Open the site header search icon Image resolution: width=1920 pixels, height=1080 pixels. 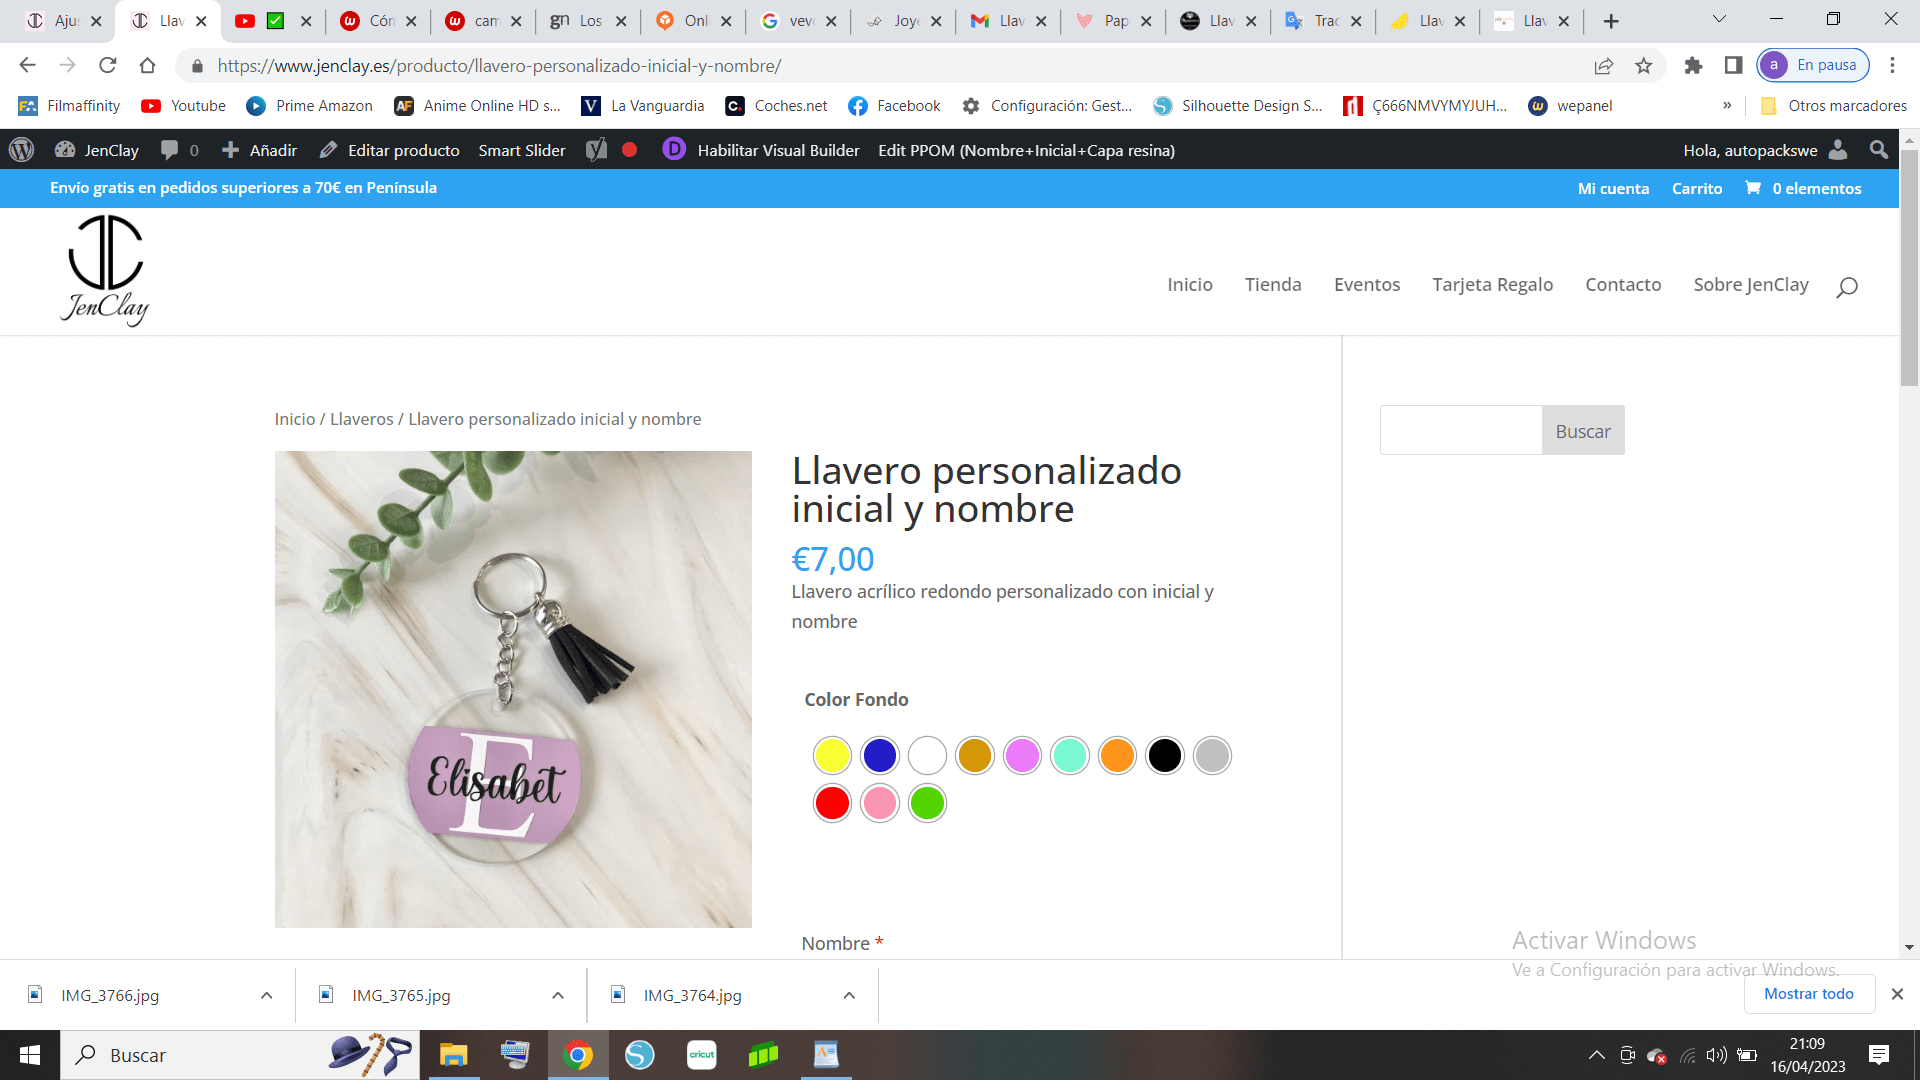click(1847, 287)
